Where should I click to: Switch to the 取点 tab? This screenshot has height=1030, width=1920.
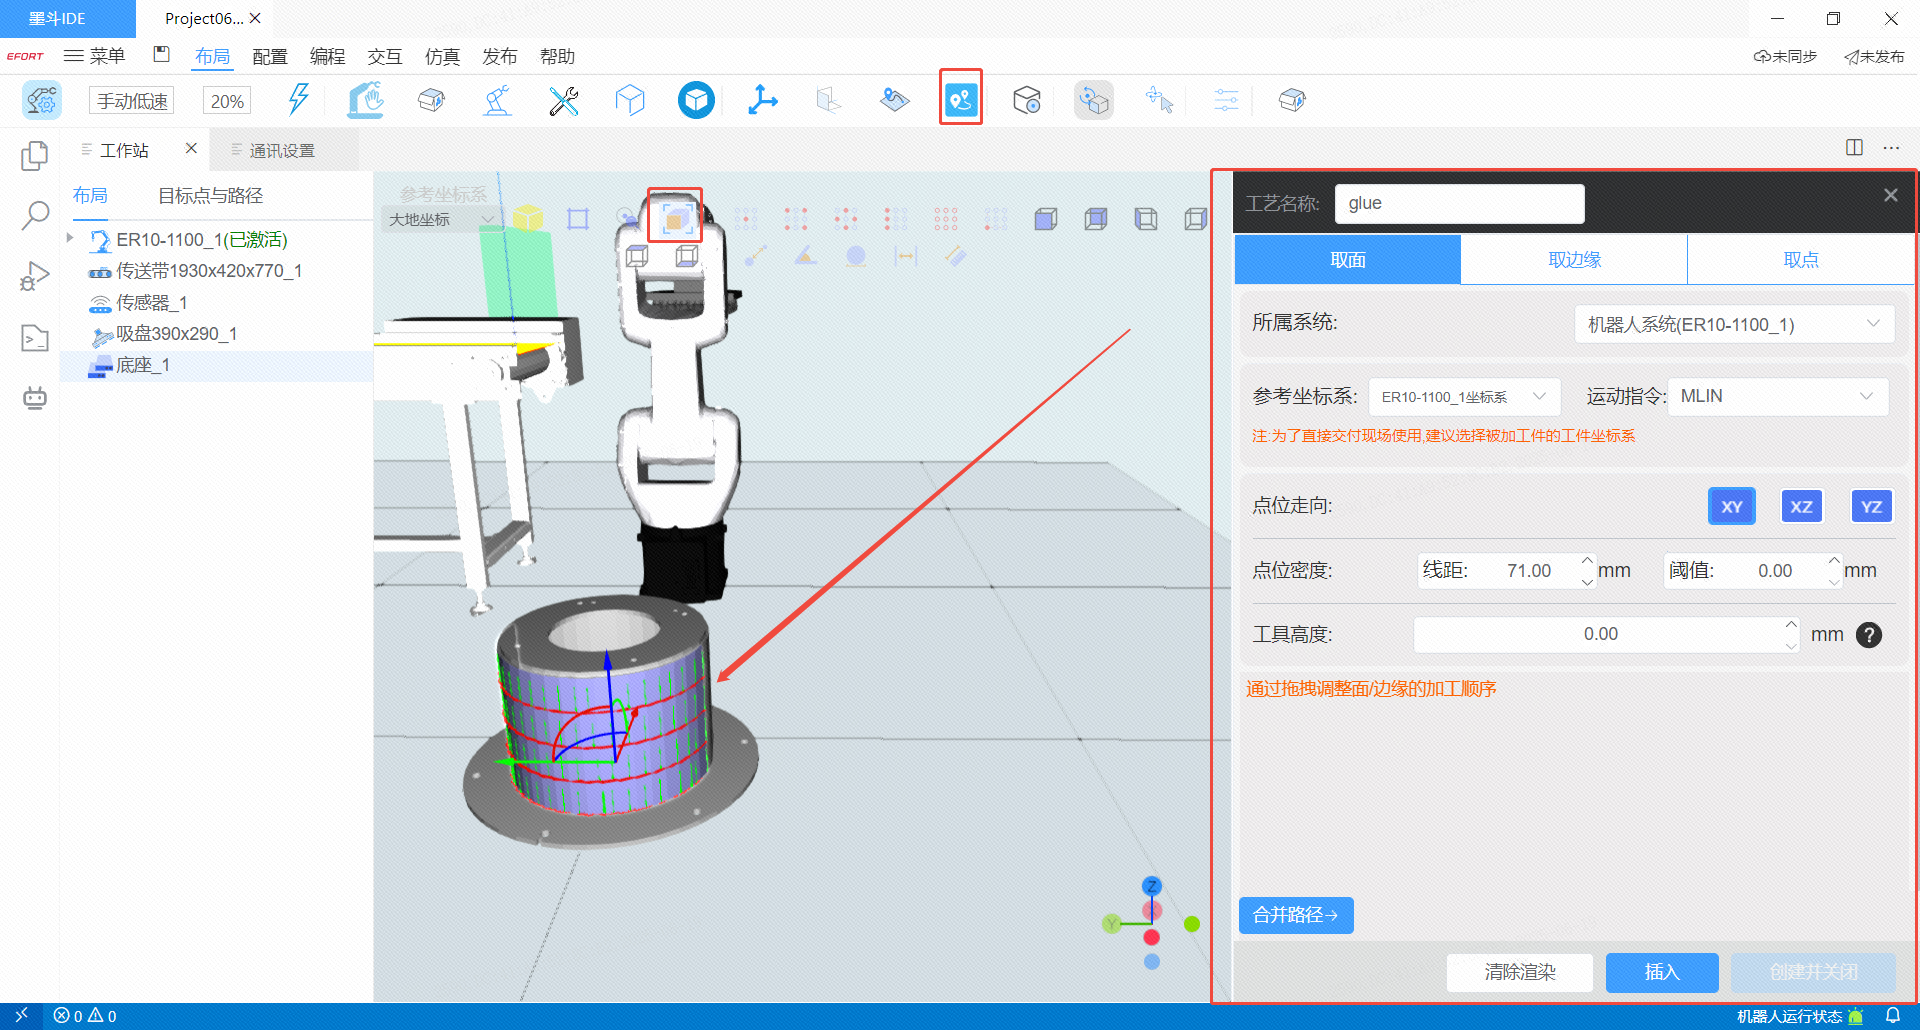click(x=1801, y=260)
